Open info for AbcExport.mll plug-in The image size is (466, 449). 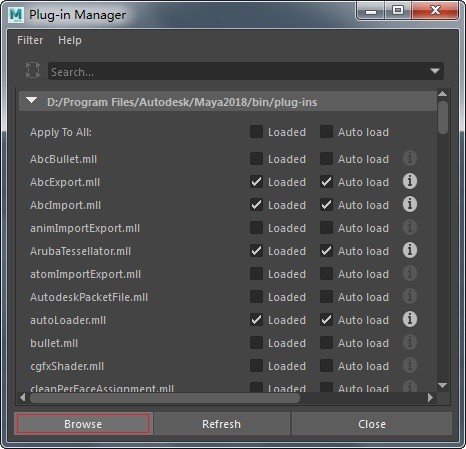click(410, 181)
